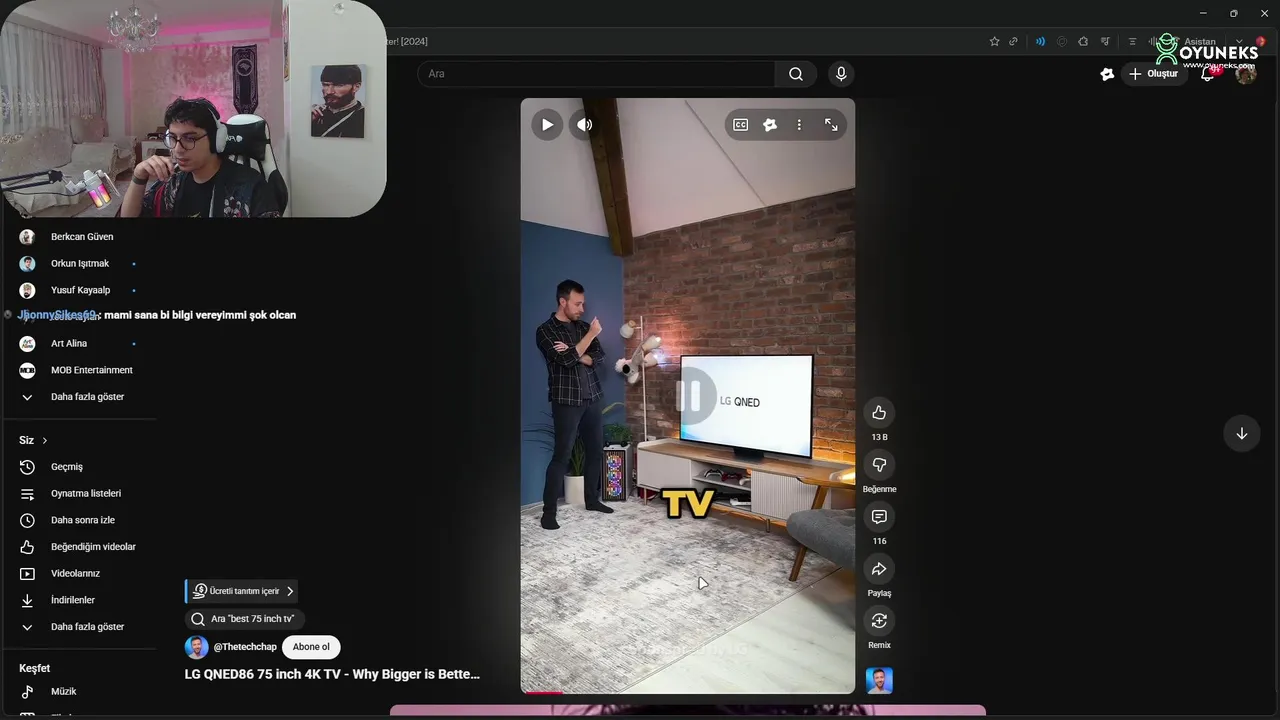Open the Shorts player settings icon
Screen dimensions: 1280x720
(x=770, y=125)
